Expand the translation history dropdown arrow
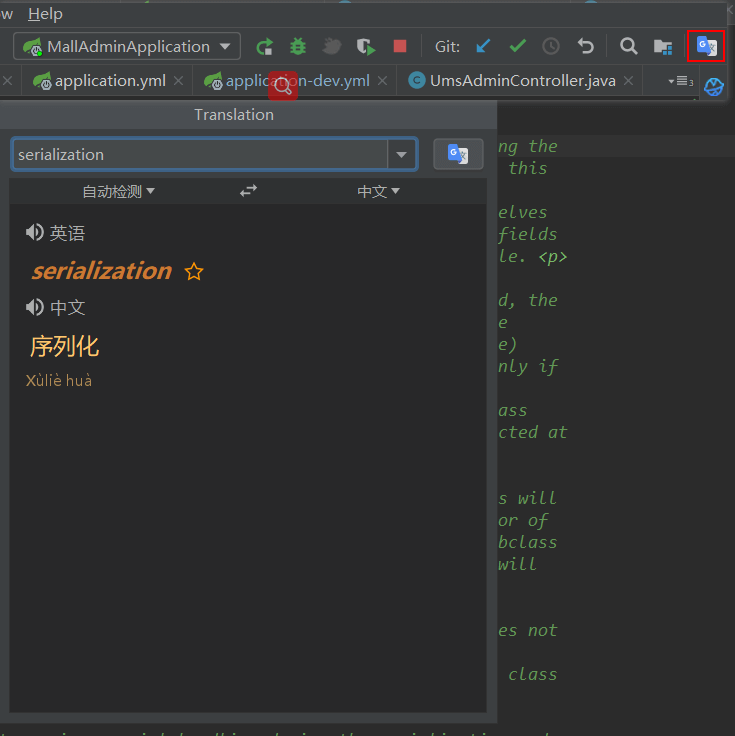735x736 pixels. pyautogui.click(x=401, y=154)
